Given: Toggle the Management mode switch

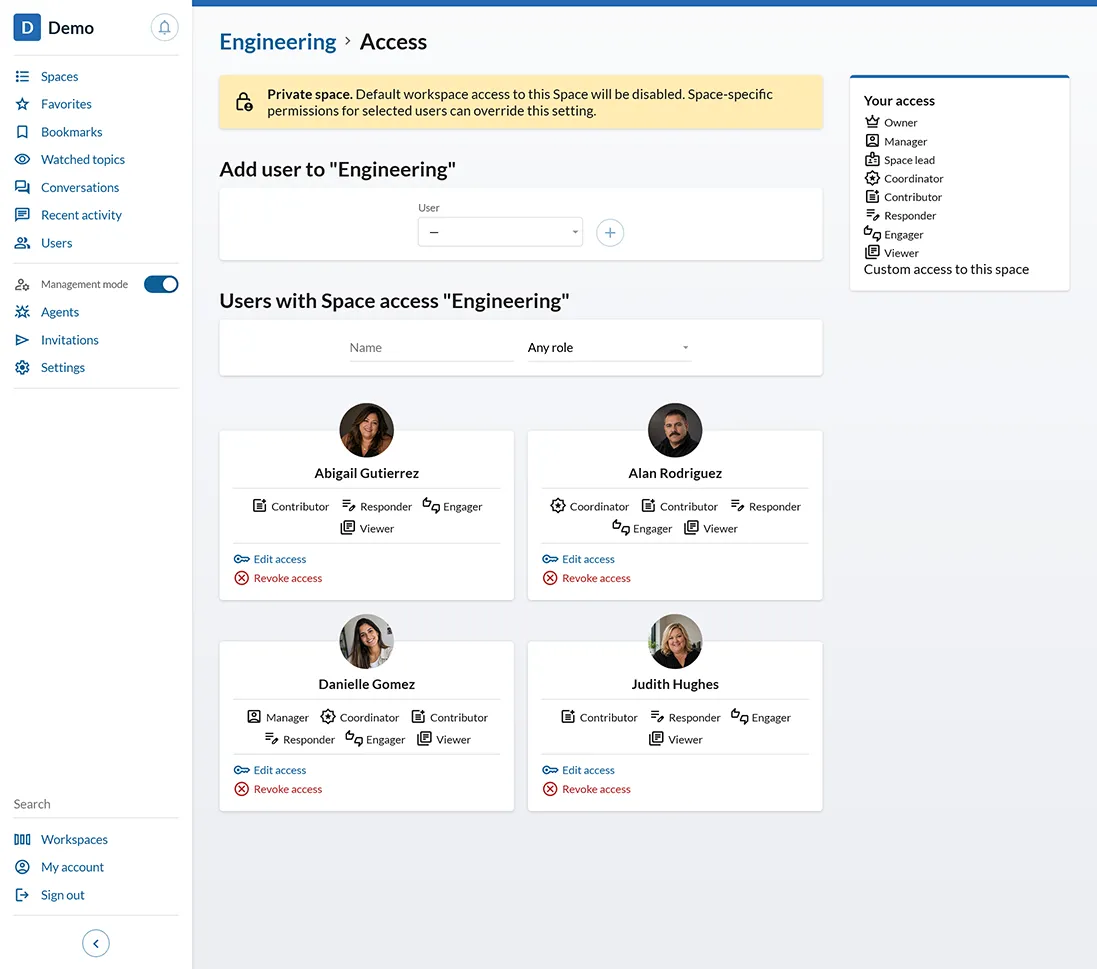Looking at the screenshot, I should coord(161,284).
